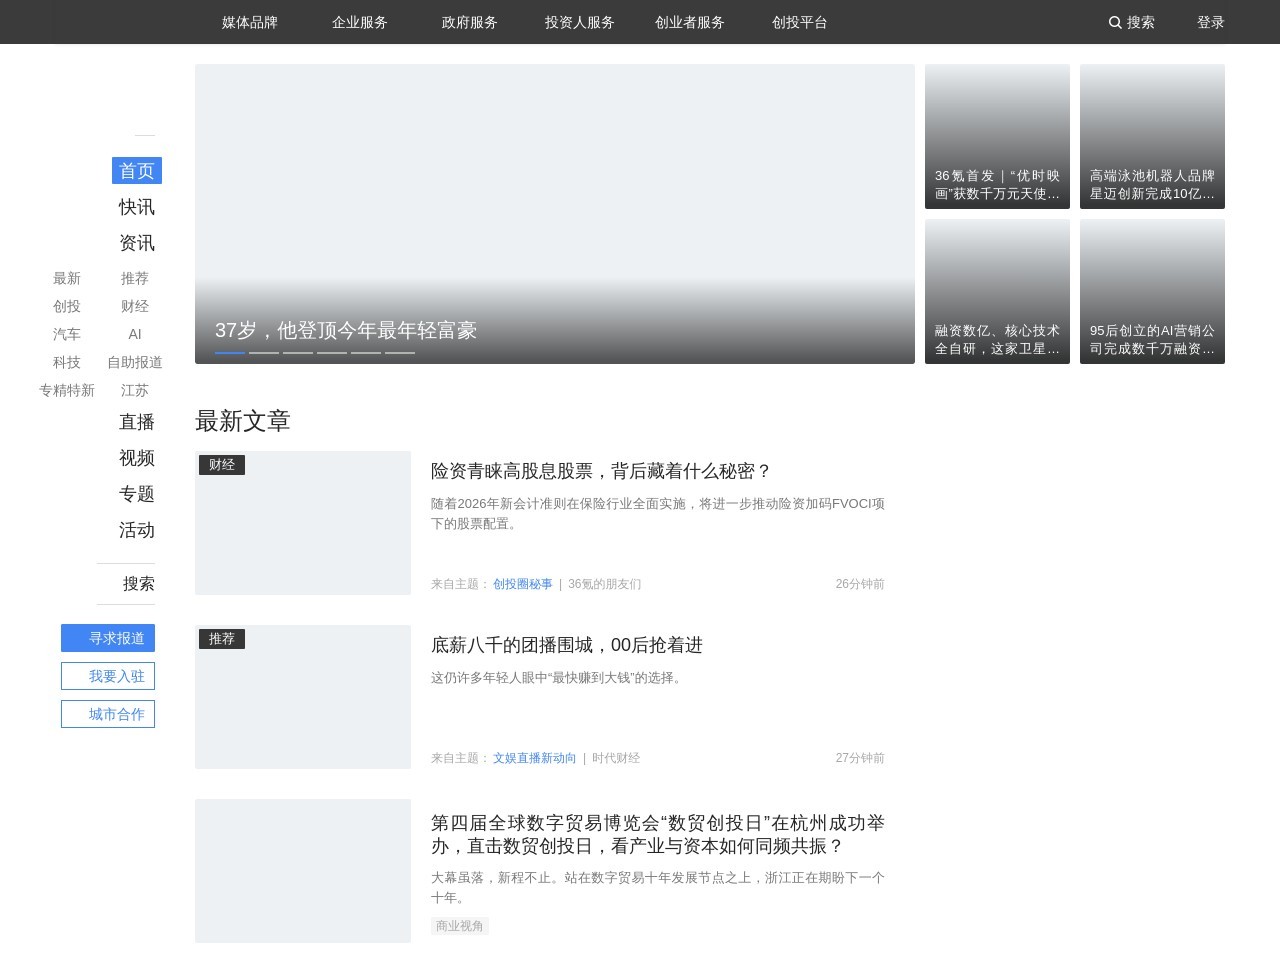Open 直播 in the left sidebar
Viewport: 1280px width, 960px height.
click(x=137, y=422)
